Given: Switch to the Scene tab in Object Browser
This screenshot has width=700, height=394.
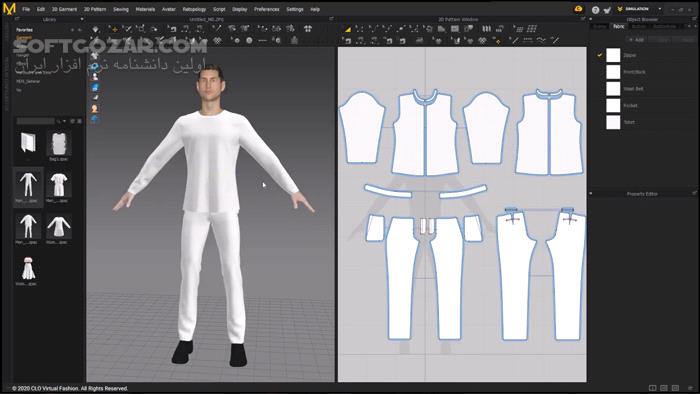Looking at the screenshot, I should [600, 27].
